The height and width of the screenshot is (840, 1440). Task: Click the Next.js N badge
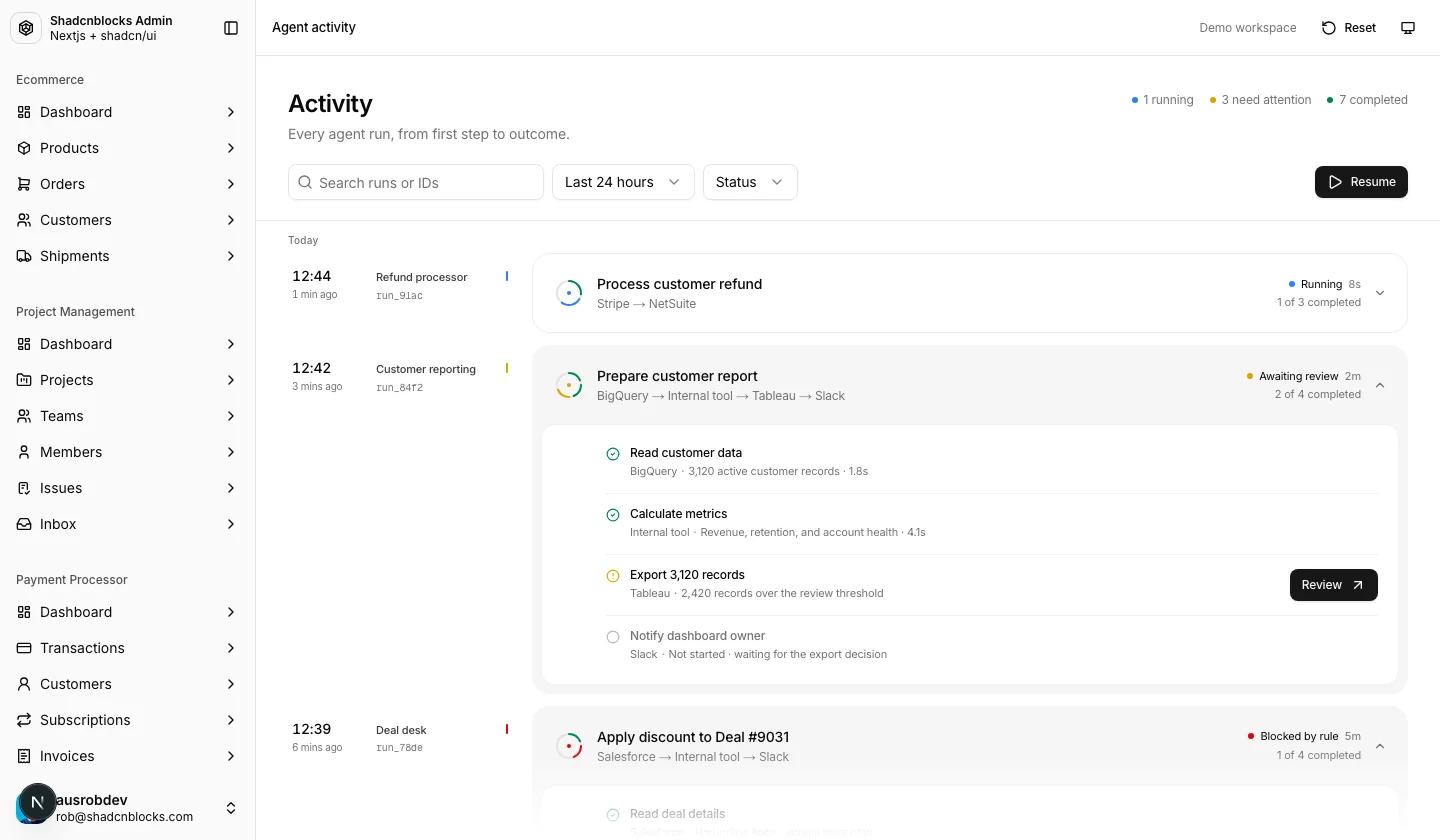pos(38,802)
